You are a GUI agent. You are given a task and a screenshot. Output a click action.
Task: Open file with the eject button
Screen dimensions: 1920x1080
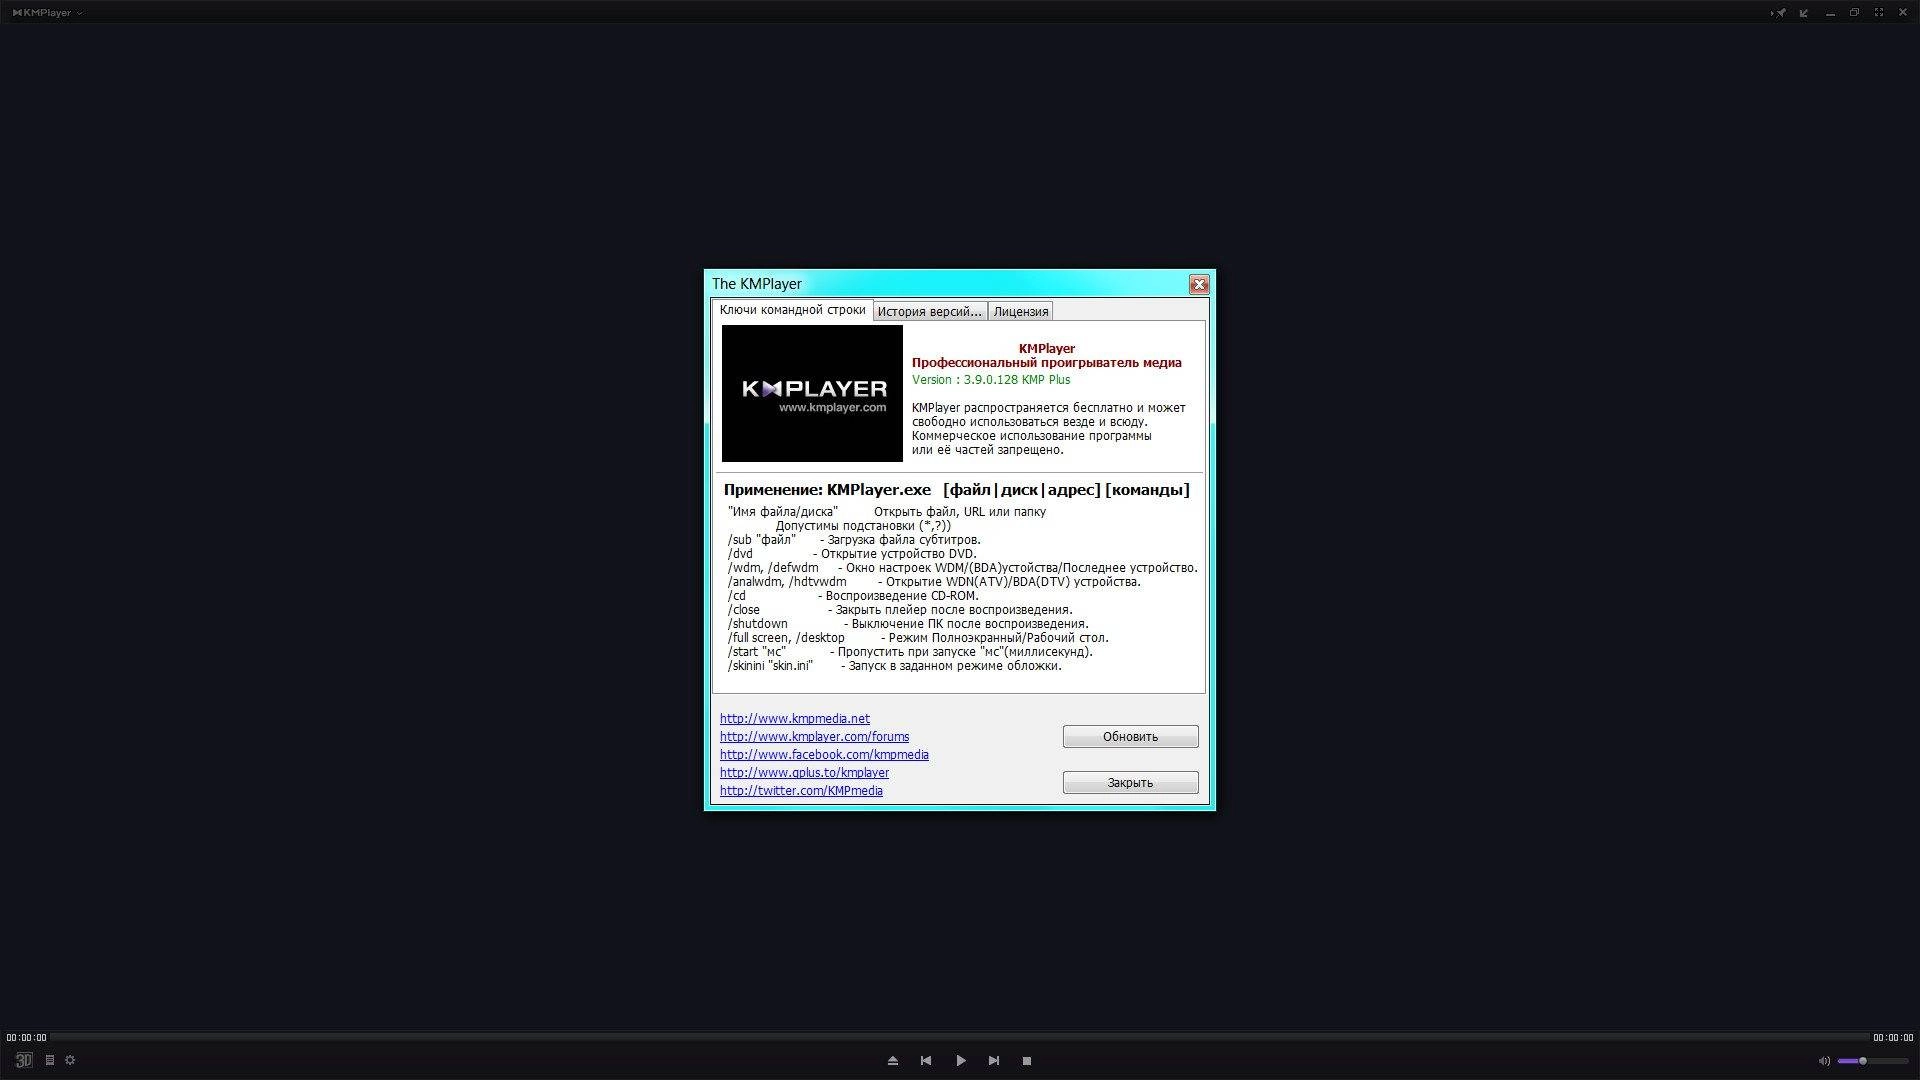(893, 1060)
